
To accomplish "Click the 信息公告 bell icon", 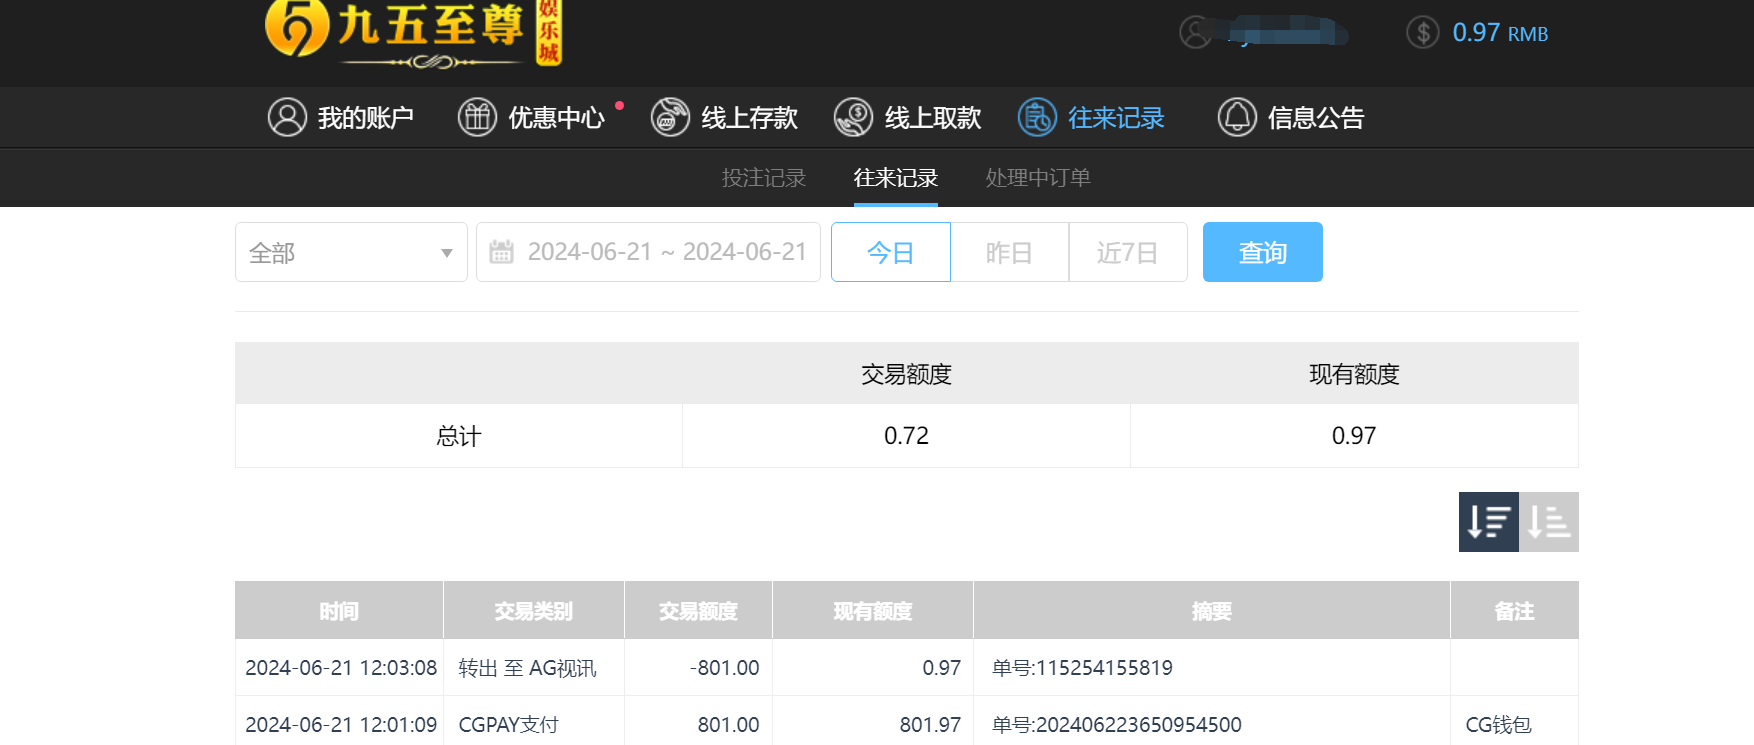I will tap(1237, 117).
